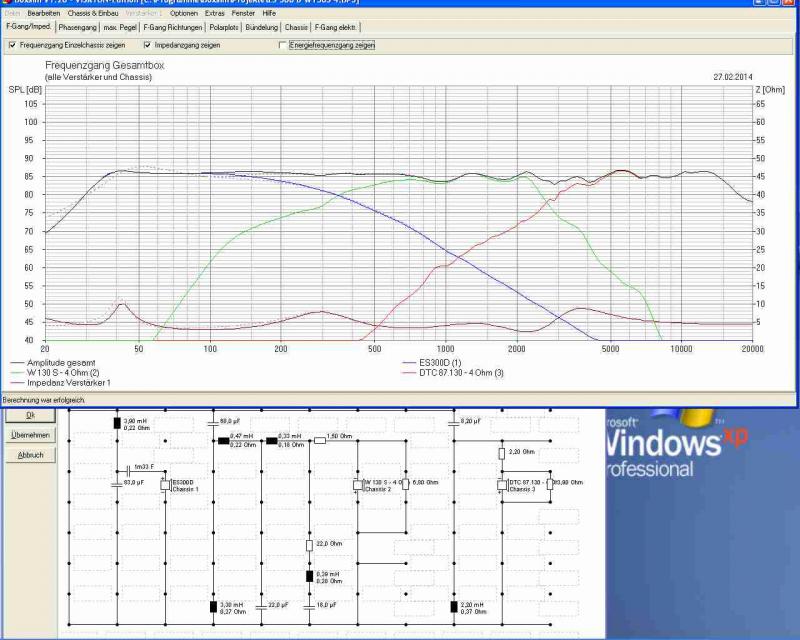Image resolution: width=800 pixels, height=640 pixels.
Task: Enable Energiefrequenzgang zeigen checkbox
Action: coord(282,45)
